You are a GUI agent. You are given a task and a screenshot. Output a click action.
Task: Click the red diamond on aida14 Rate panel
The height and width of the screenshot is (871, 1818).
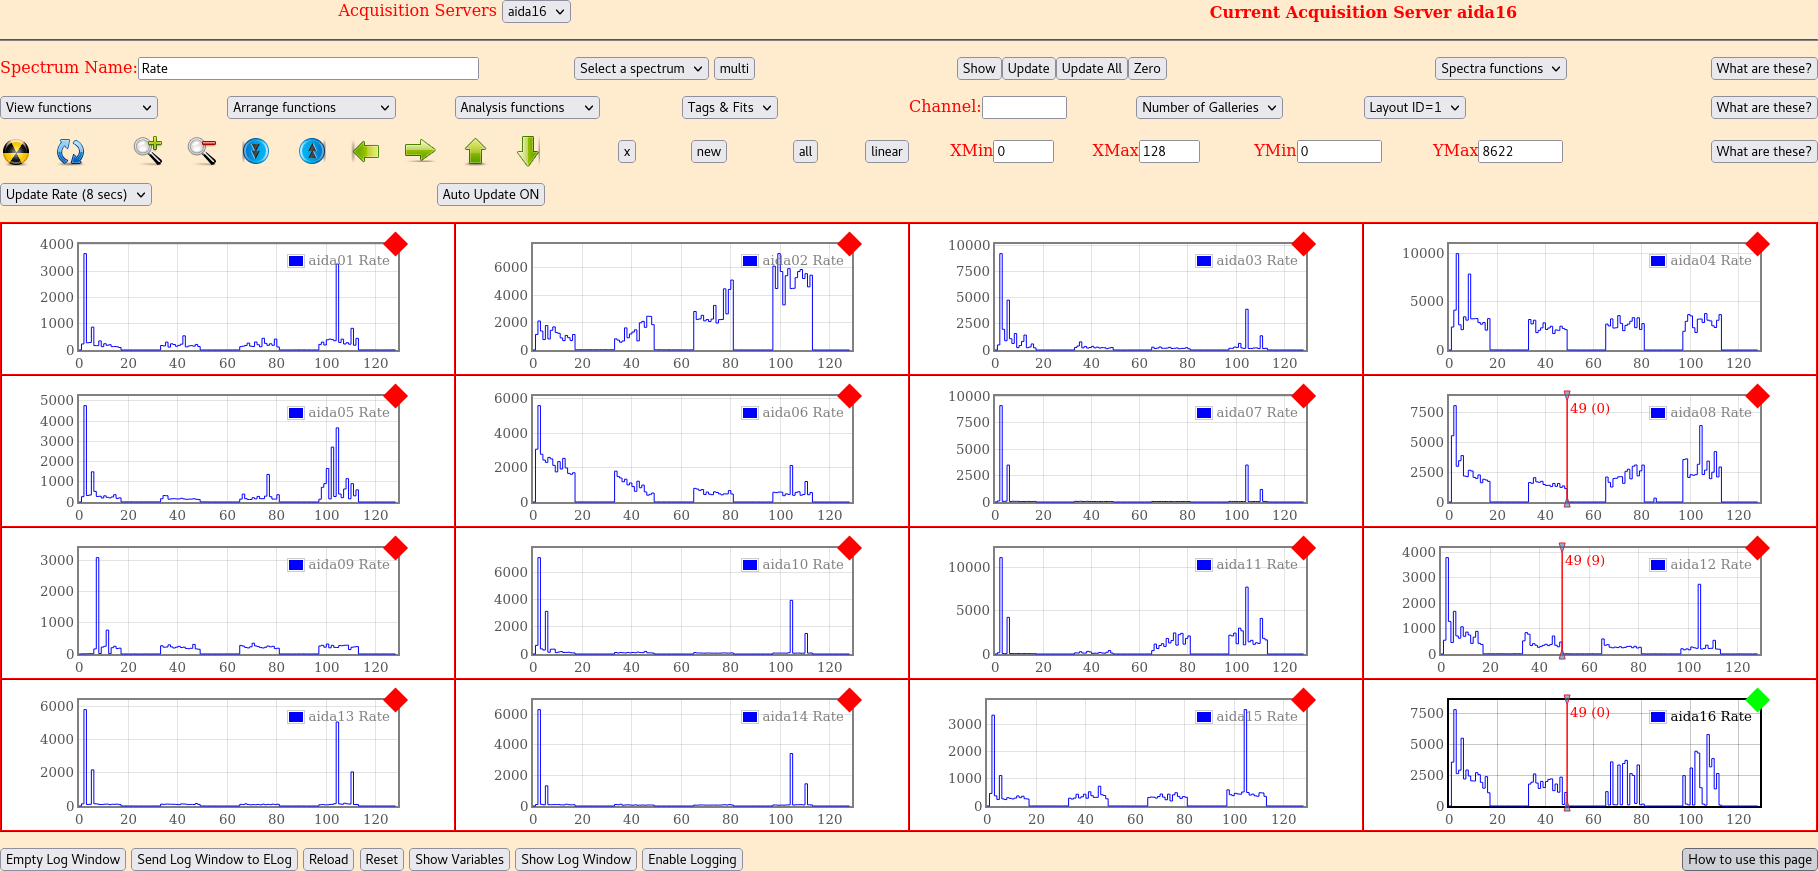pyautogui.click(x=850, y=700)
